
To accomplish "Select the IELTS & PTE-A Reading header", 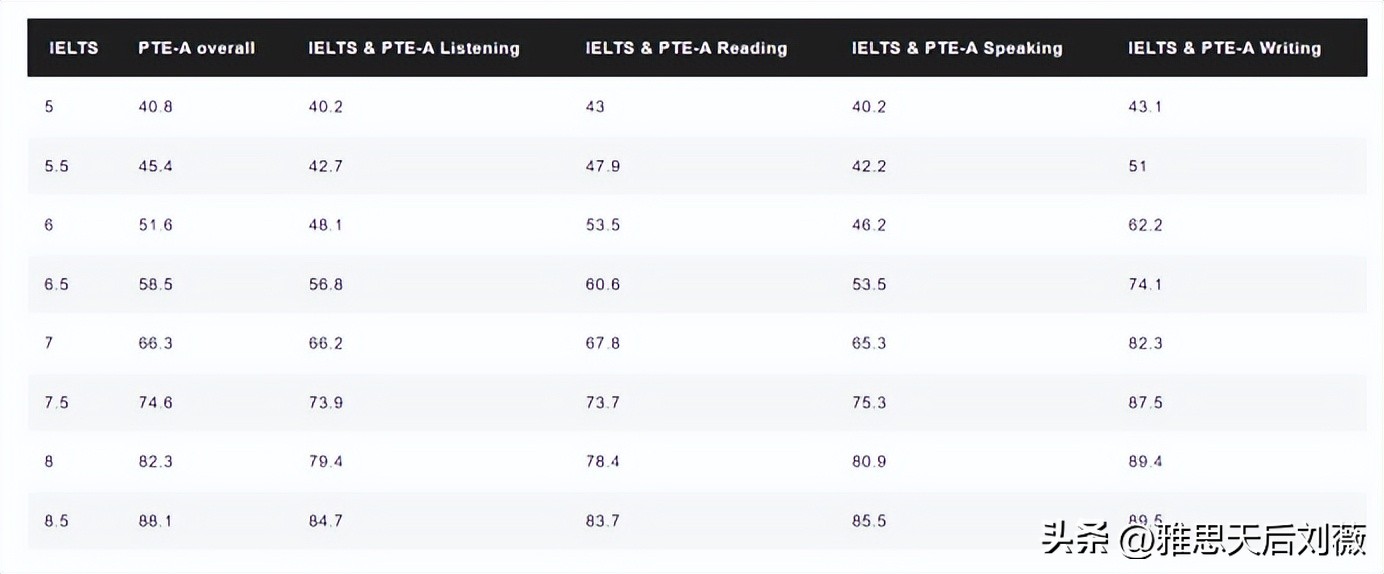I will point(686,48).
